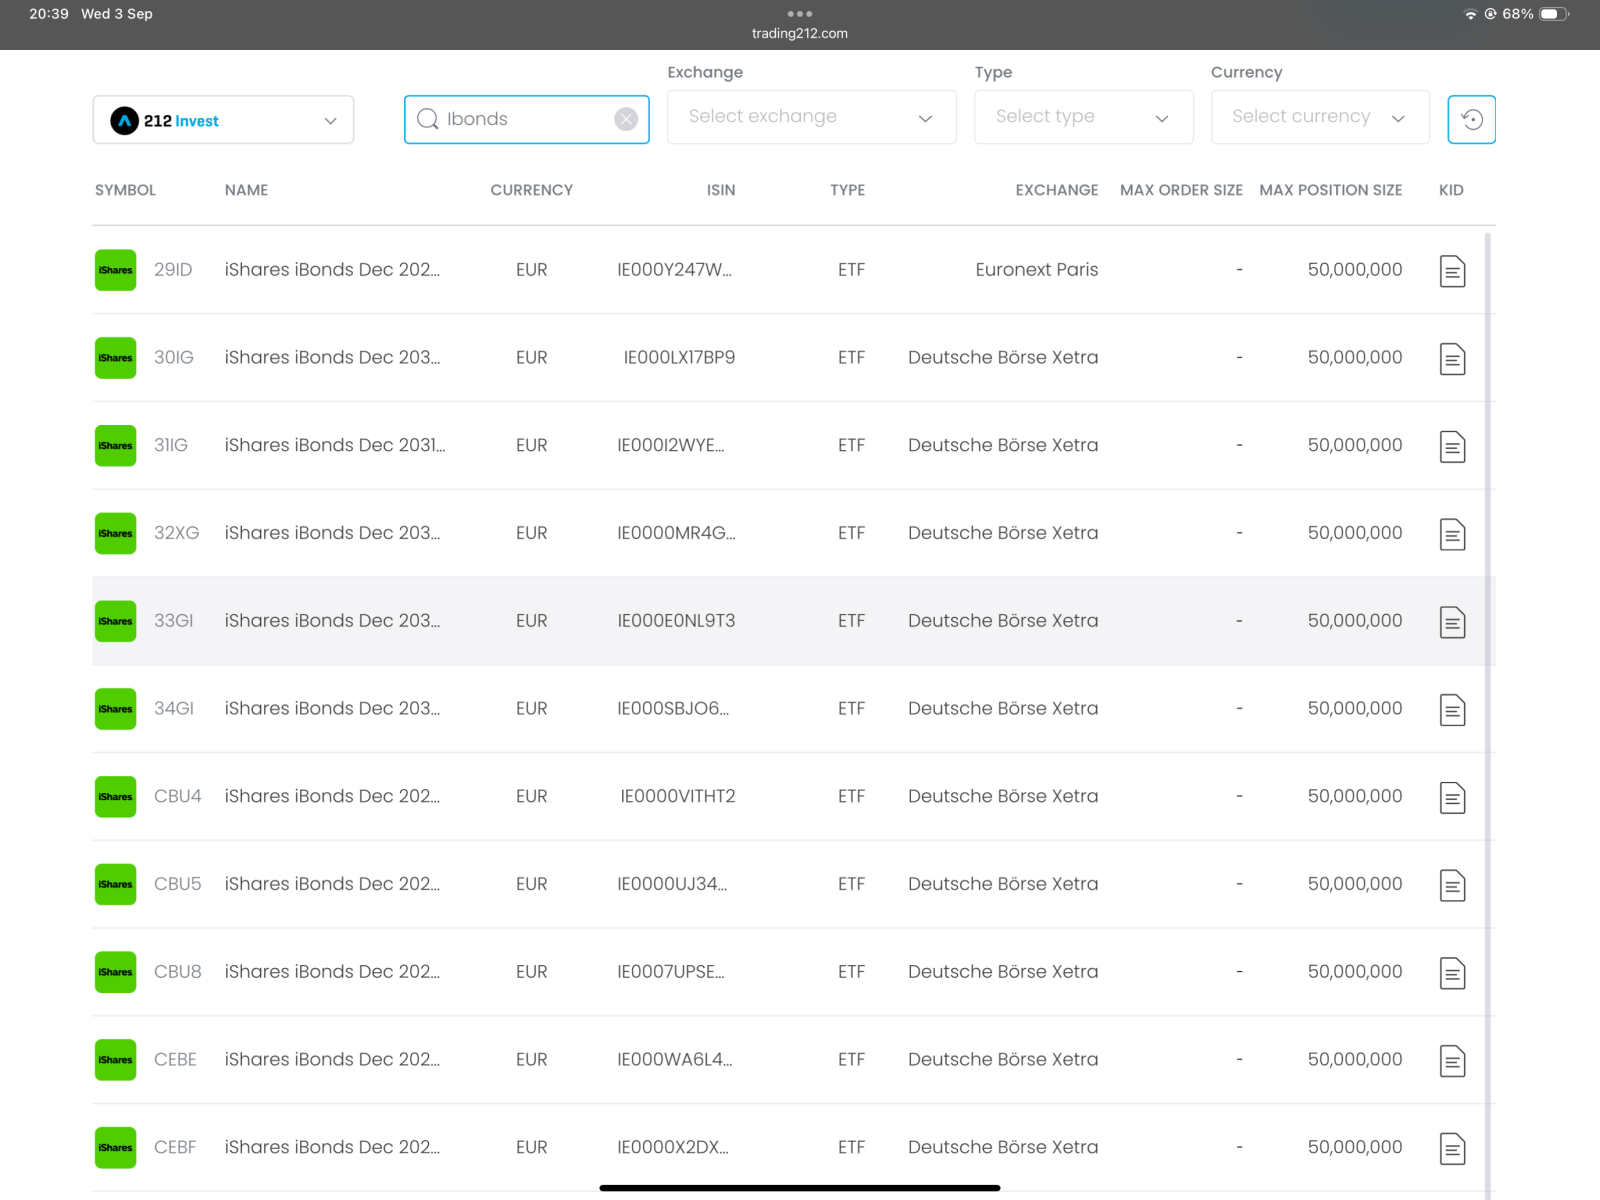Select symbol 33GI
The width and height of the screenshot is (1600, 1200).
(174, 621)
